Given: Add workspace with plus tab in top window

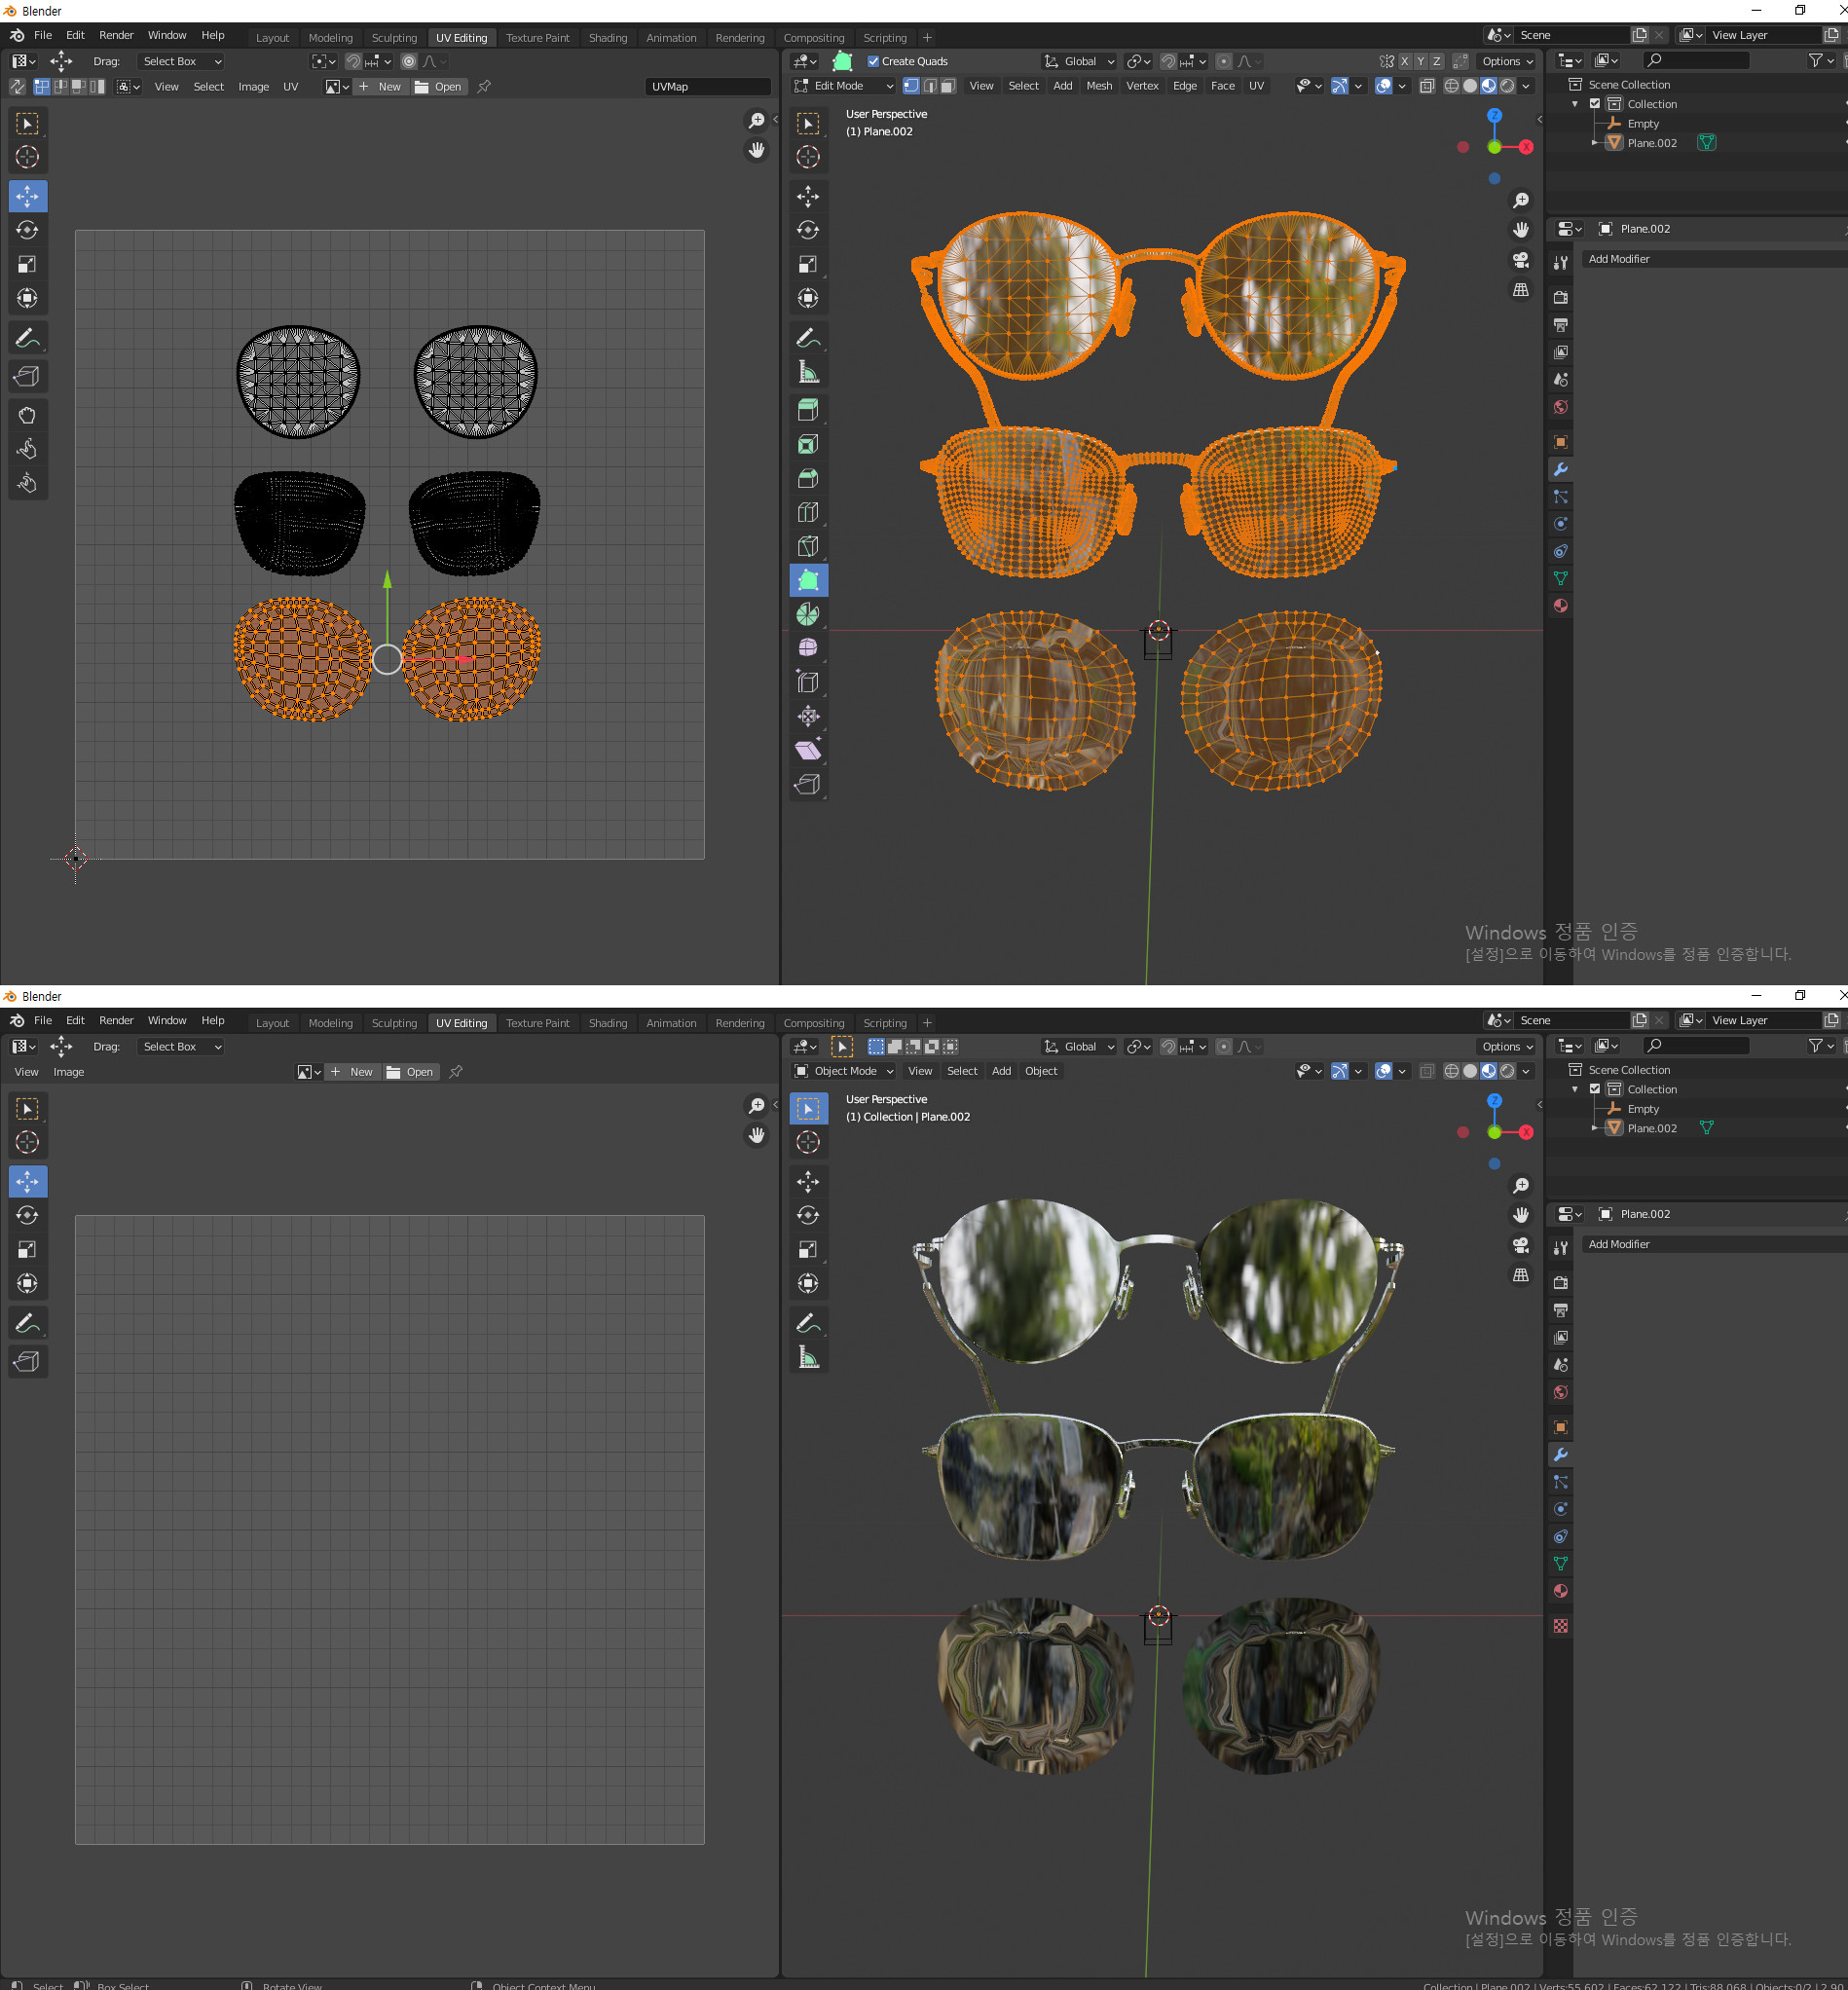Looking at the screenshot, I should [927, 38].
